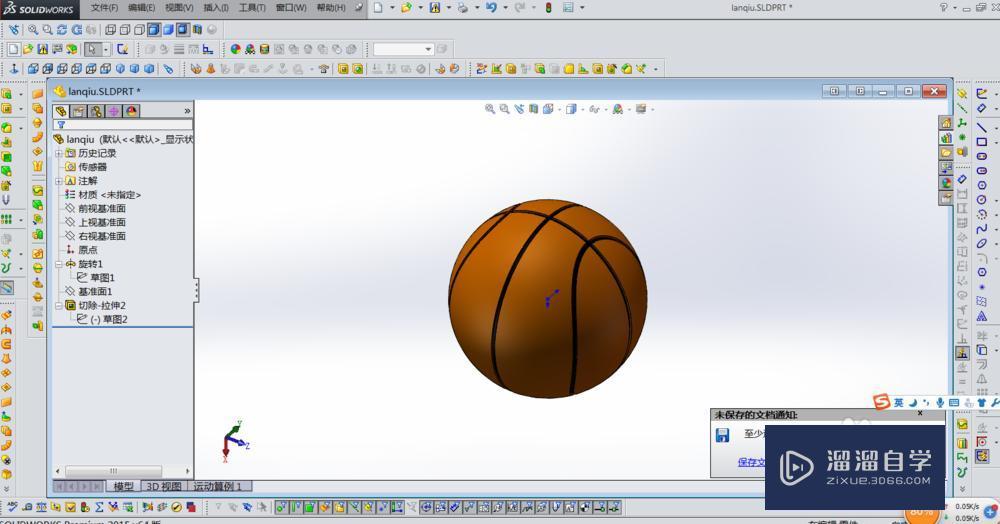Open the dropdown arrow next to Open folder icon
Image resolution: width=1000 pixels, height=524 pixels.
pos(420,8)
